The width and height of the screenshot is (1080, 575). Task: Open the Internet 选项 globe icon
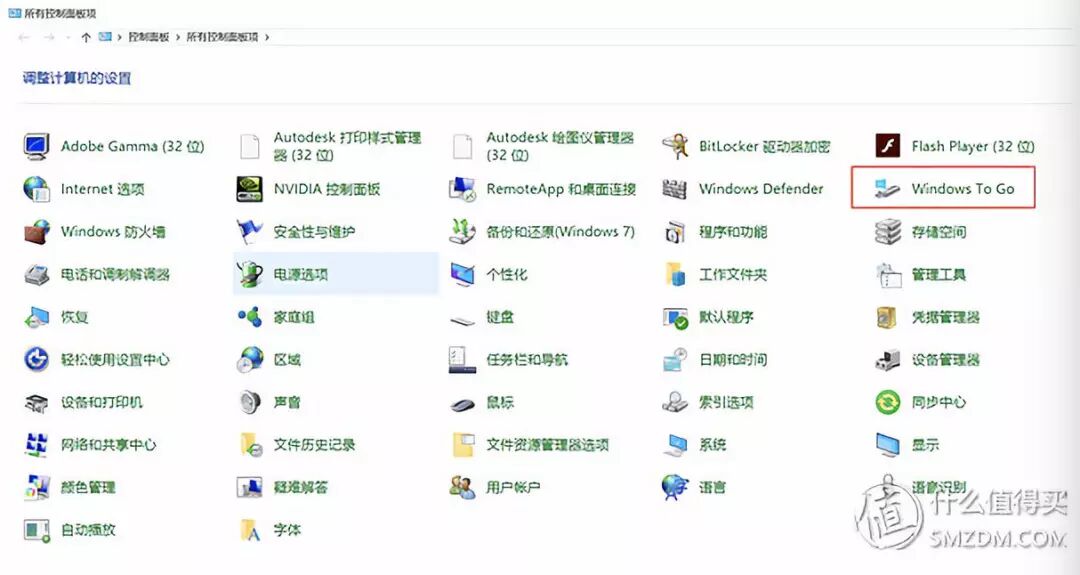(37, 189)
